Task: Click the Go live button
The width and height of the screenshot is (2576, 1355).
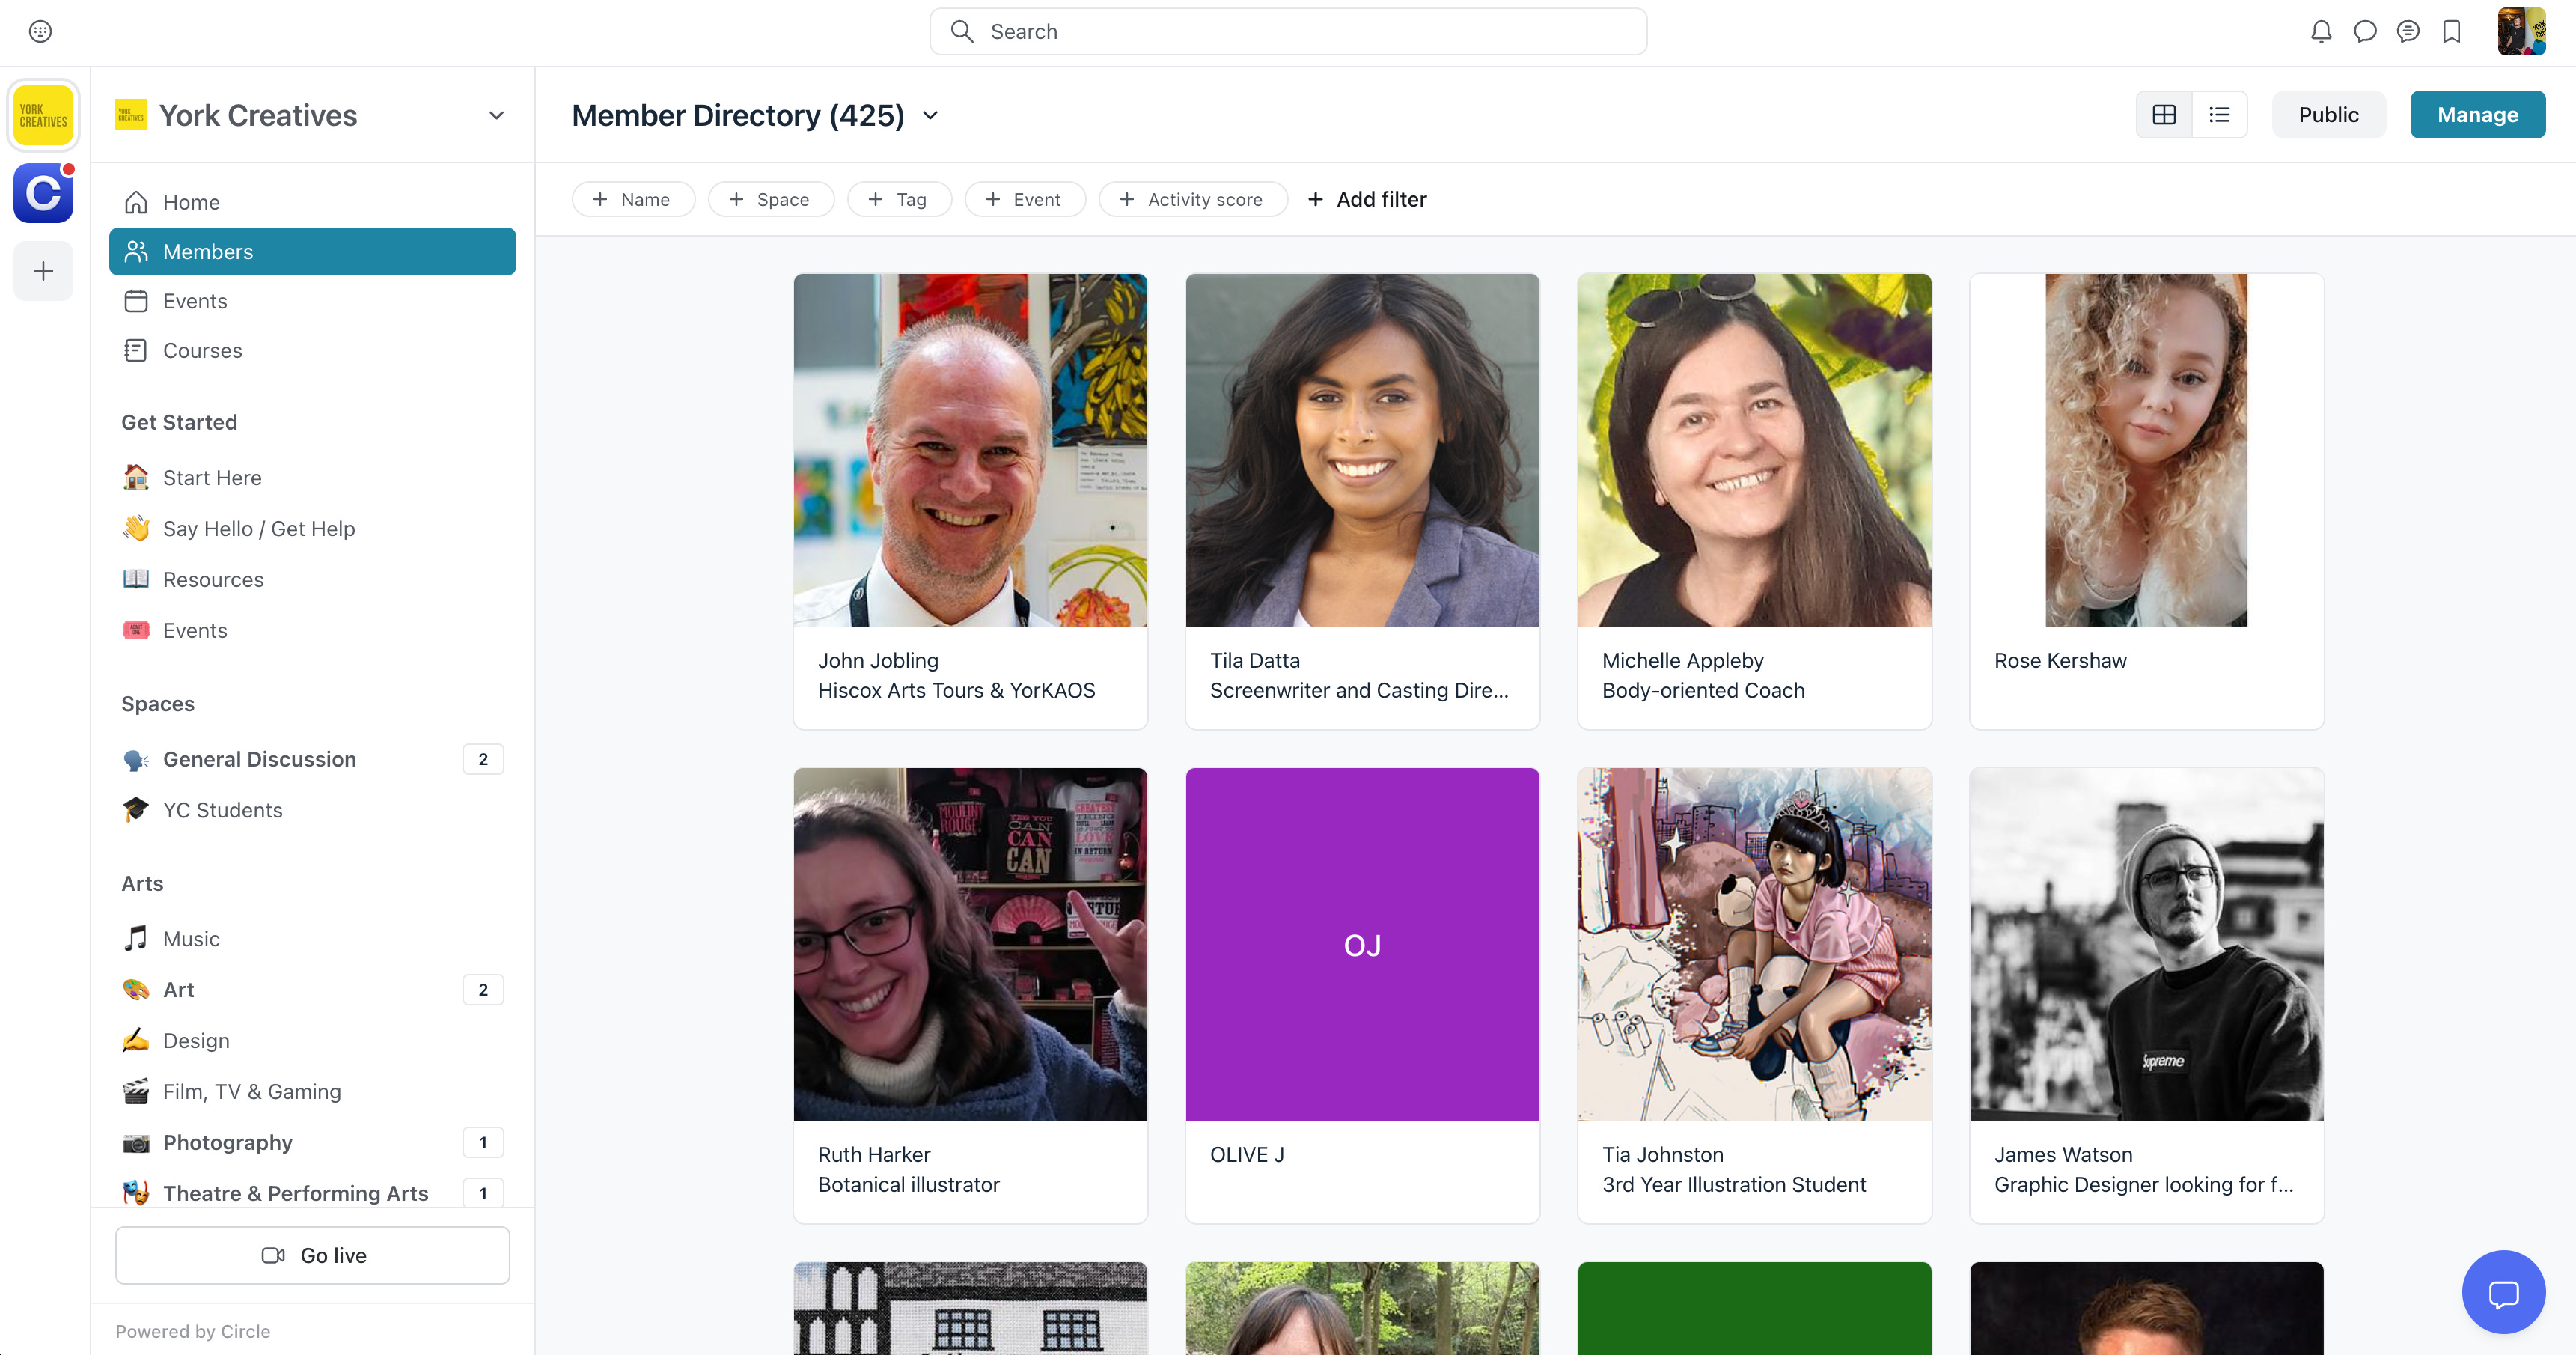Action: [313, 1256]
